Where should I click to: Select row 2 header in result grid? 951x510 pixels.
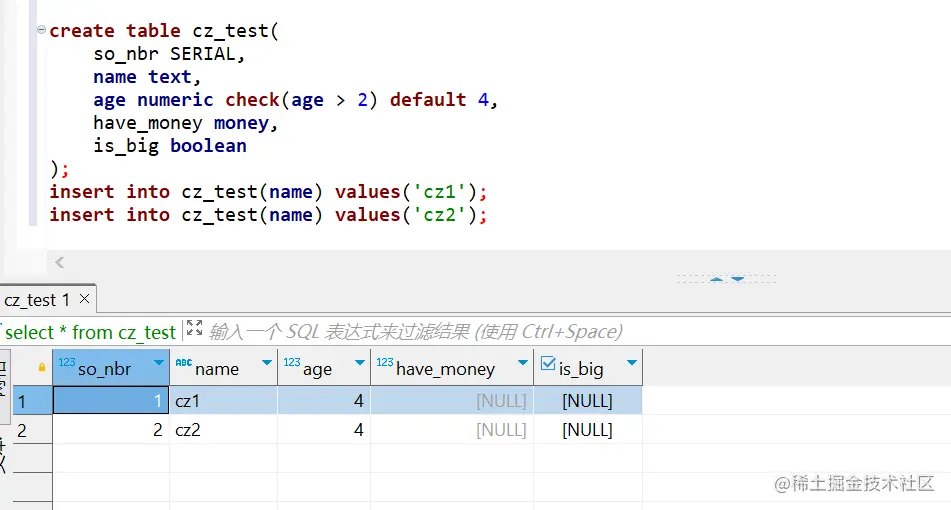tap(22, 430)
